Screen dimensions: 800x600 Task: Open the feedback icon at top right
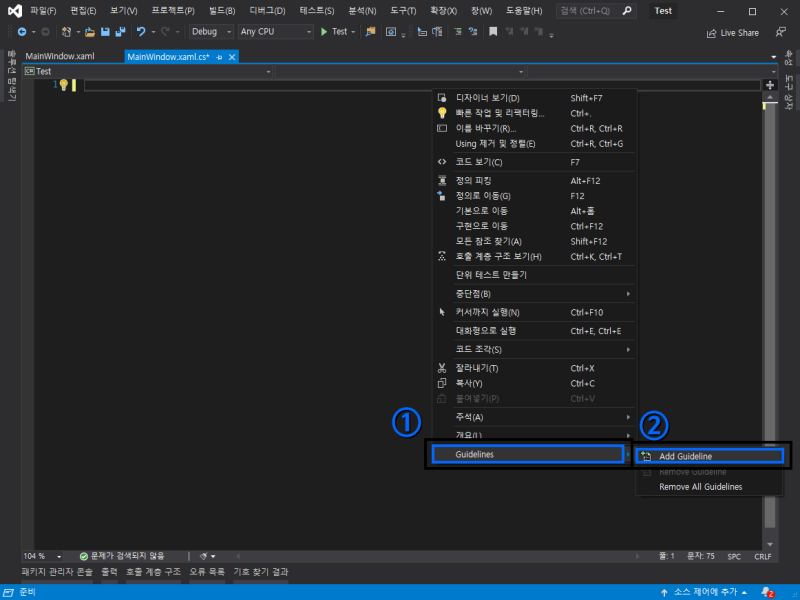tap(781, 32)
